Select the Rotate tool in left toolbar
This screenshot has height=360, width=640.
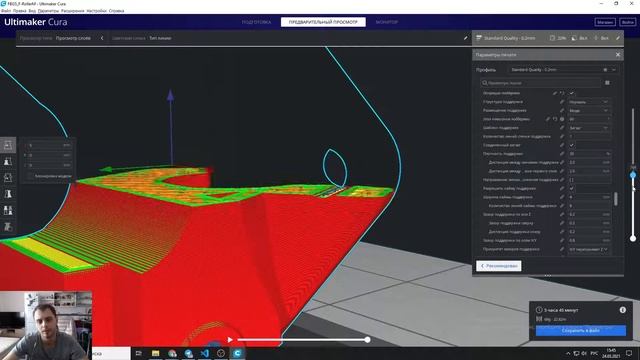[8, 178]
